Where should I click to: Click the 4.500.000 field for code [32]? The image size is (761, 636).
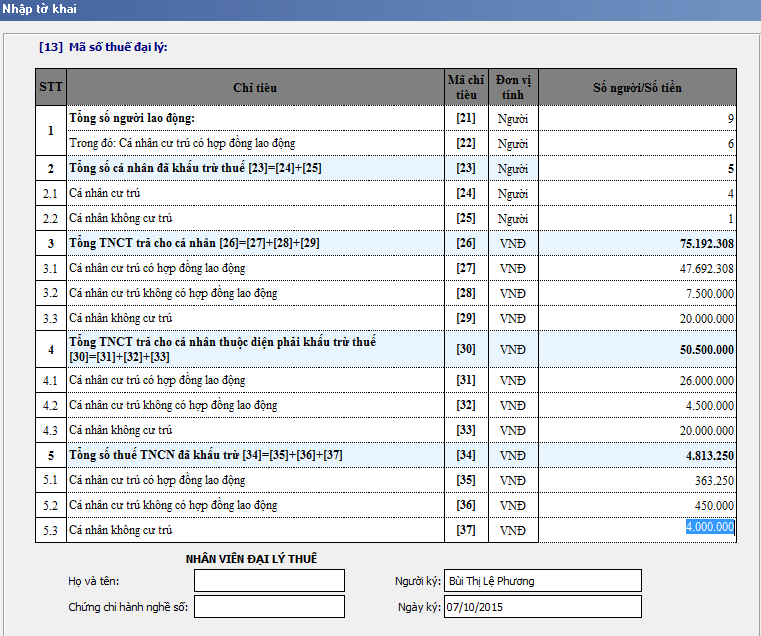(637, 405)
